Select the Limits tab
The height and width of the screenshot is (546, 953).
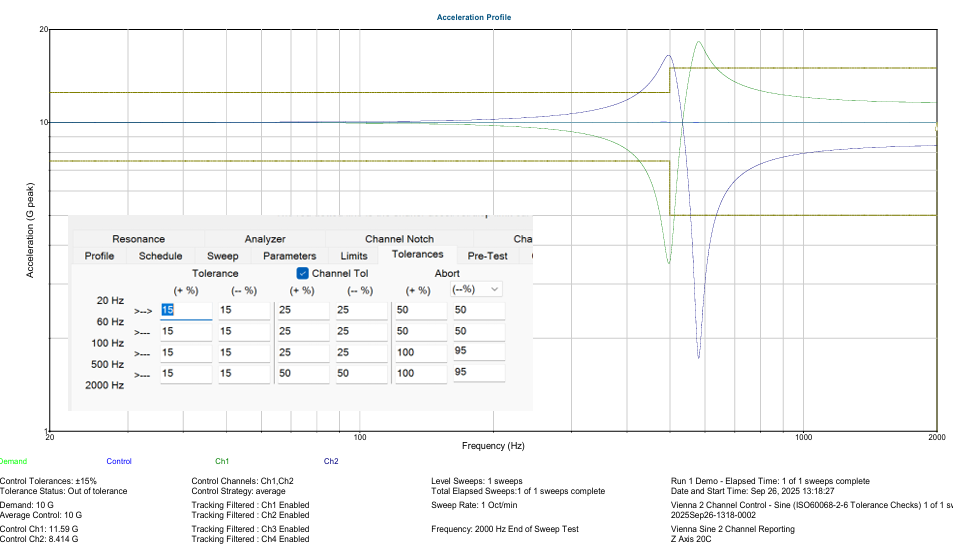(x=354, y=256)
